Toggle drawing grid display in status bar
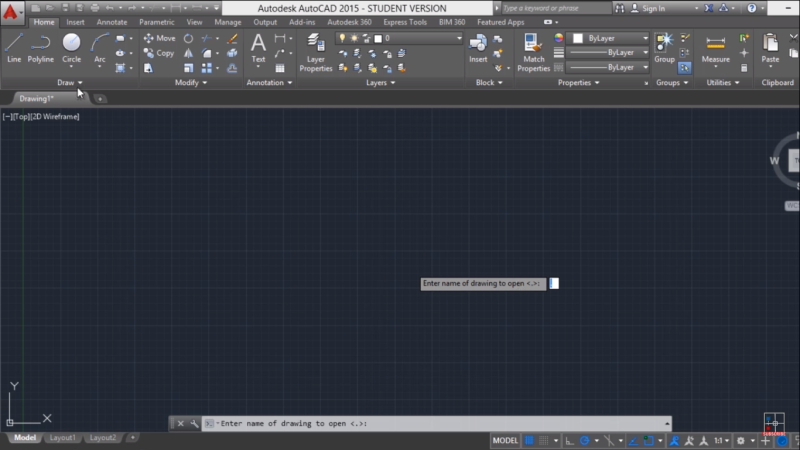The image size is (800, 450). 529,440
